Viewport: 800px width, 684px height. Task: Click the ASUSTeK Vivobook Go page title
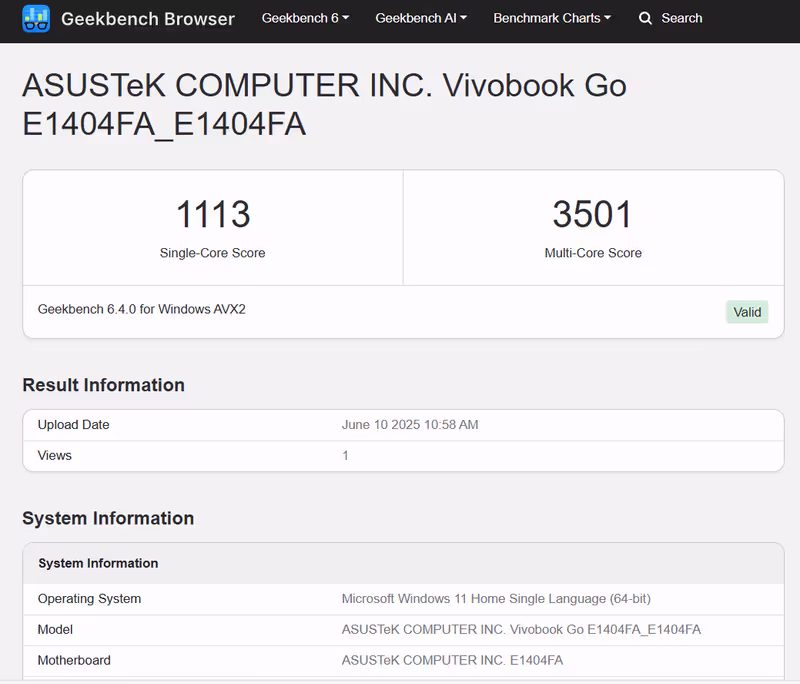click(x=324, y=105)
